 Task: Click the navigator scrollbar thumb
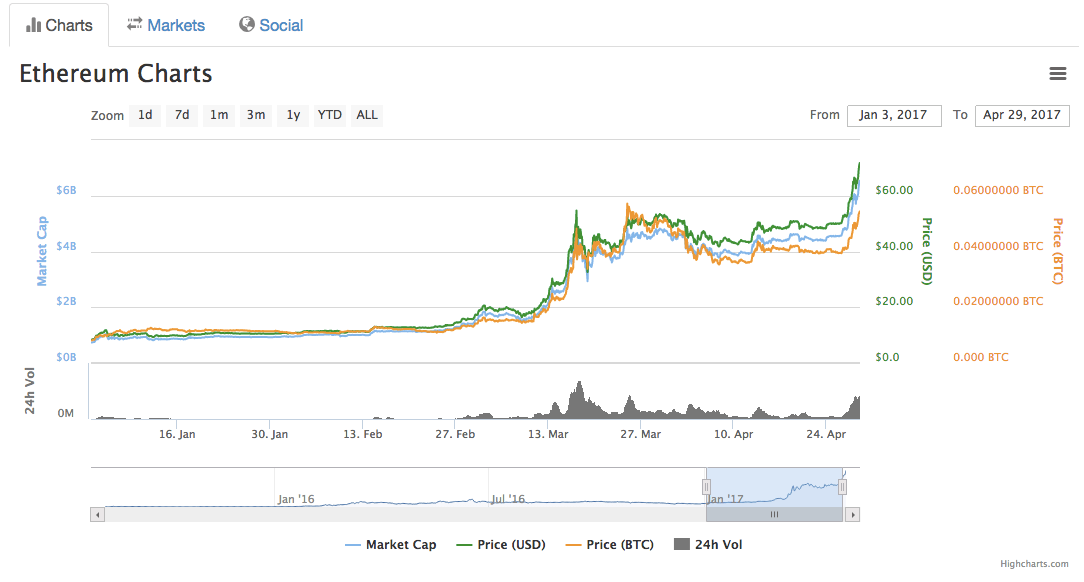click(774, 515)
